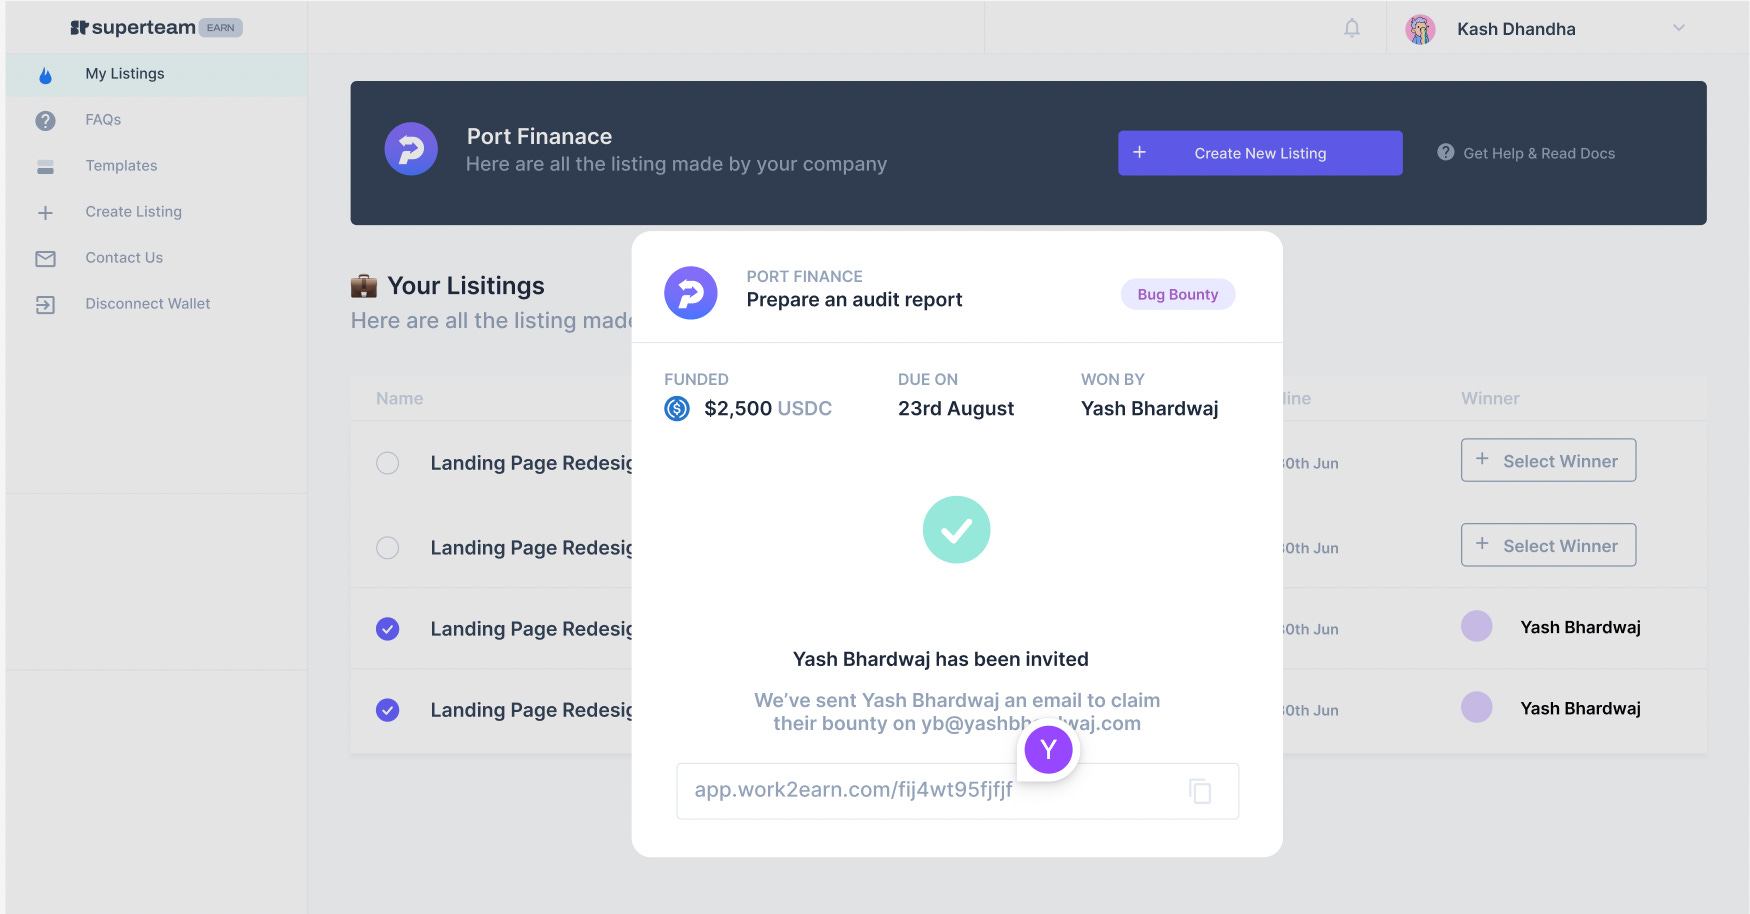Screen dimensions: 1750x914
Task: Expand the Kash Dhandha account dropdown
Action: pos(1679,28)
